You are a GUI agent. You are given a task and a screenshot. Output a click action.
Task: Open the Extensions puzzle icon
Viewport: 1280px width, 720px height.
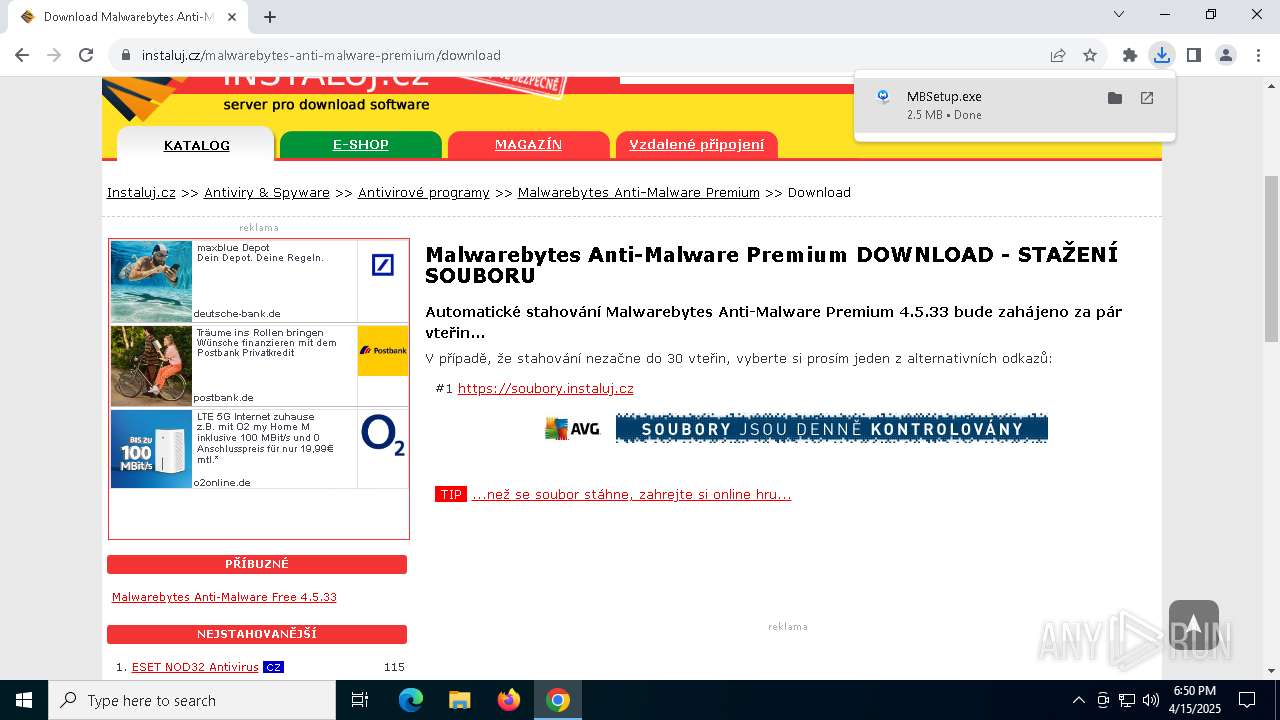pyautogui.click(x=1130, y=55)
